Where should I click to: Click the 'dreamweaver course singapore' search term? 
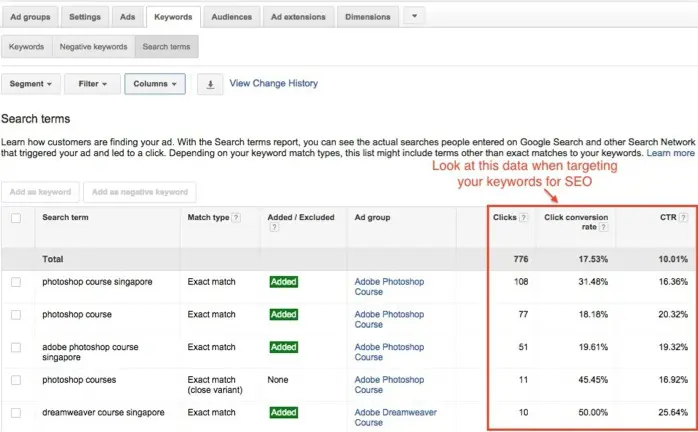pyautogui.click(x=103, y=413)
